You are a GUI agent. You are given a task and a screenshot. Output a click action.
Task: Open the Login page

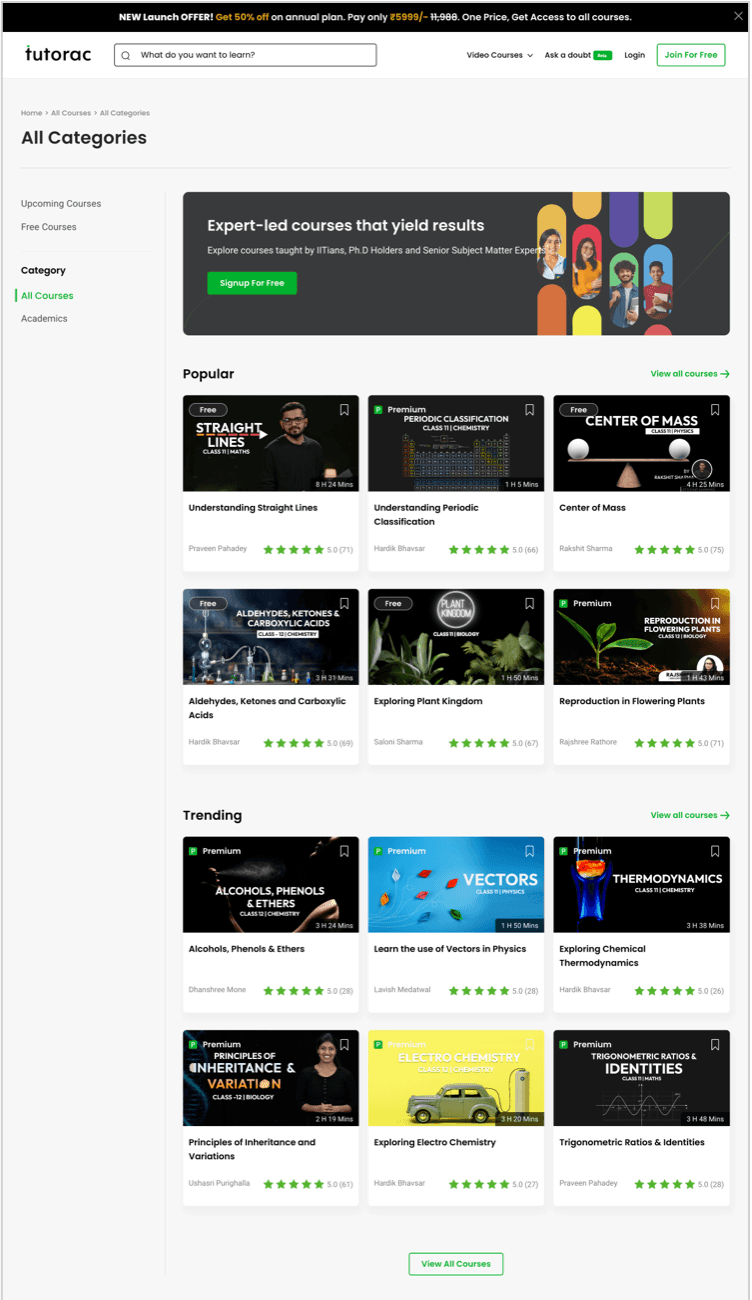pyautogui.click(x=634, y=55)
